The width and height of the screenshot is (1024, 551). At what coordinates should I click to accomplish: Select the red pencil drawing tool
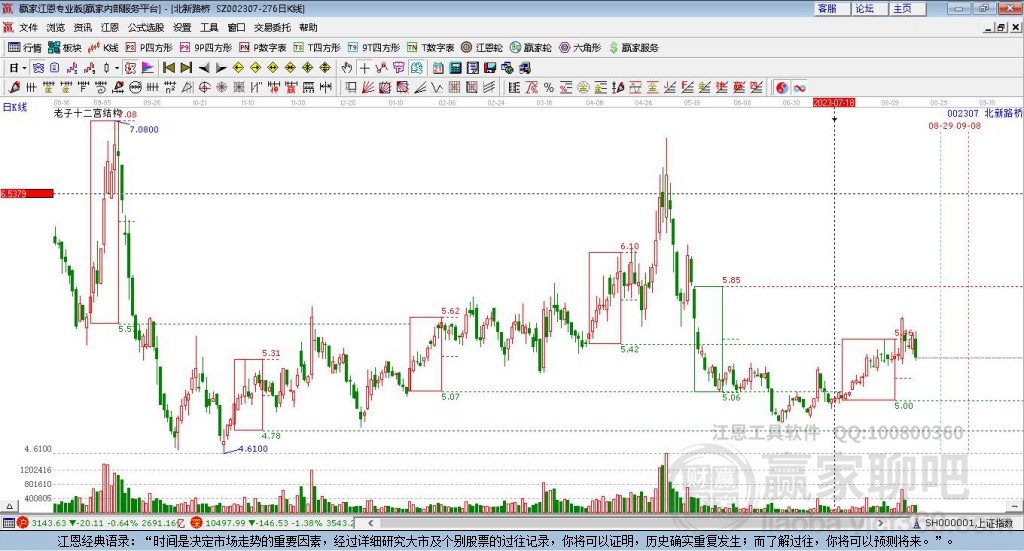tap(14, 87)
